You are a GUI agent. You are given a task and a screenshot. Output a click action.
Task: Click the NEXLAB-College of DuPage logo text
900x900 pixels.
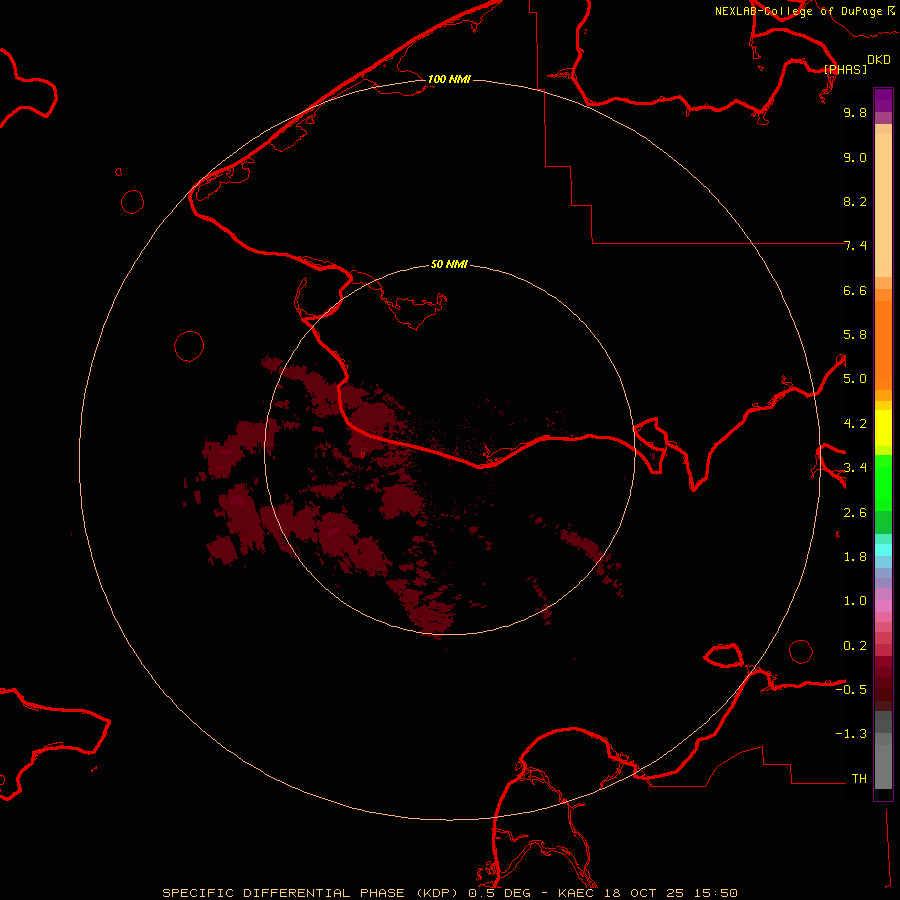[x=799, y=11]
